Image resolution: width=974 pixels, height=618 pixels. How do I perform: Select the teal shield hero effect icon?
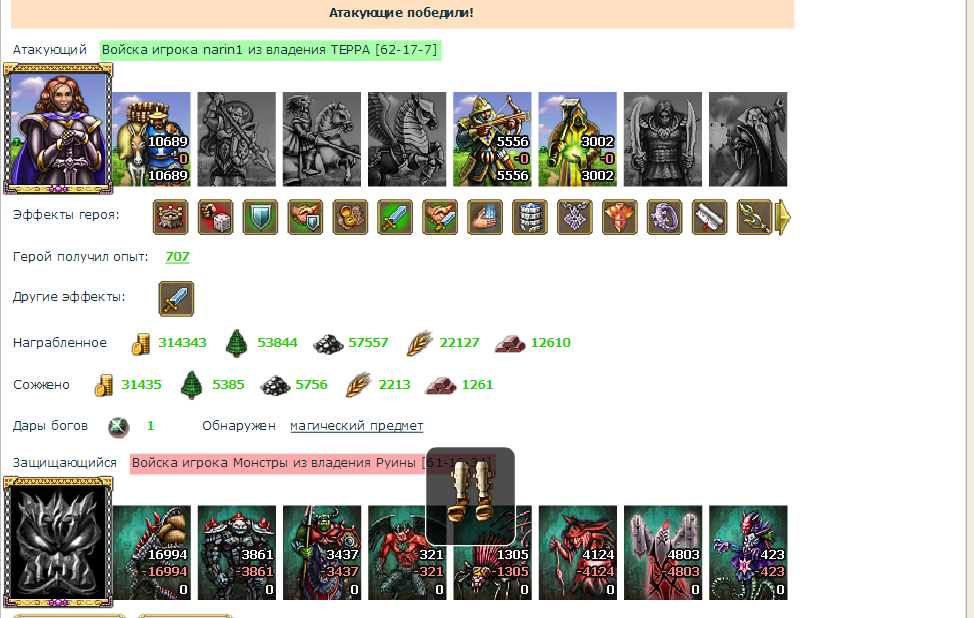260,217
